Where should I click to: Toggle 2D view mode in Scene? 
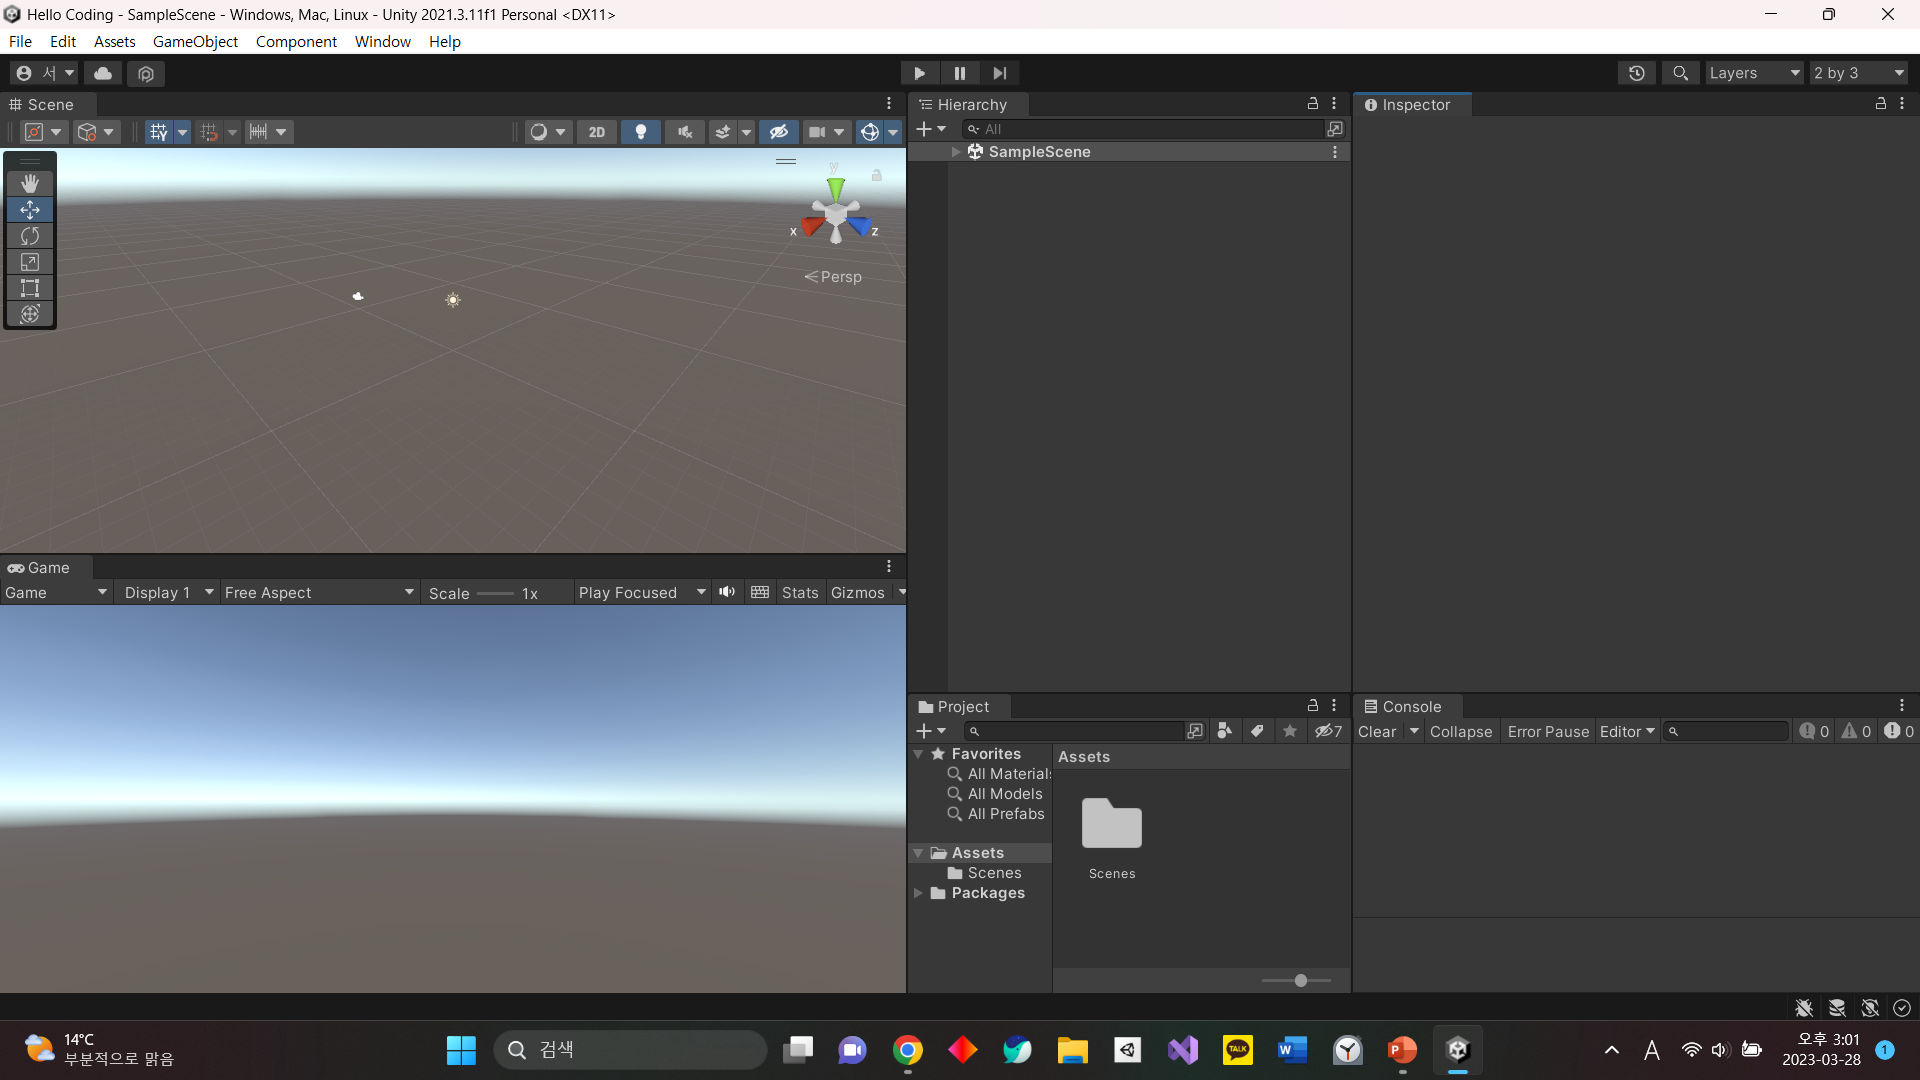click(x=597, y=132)
